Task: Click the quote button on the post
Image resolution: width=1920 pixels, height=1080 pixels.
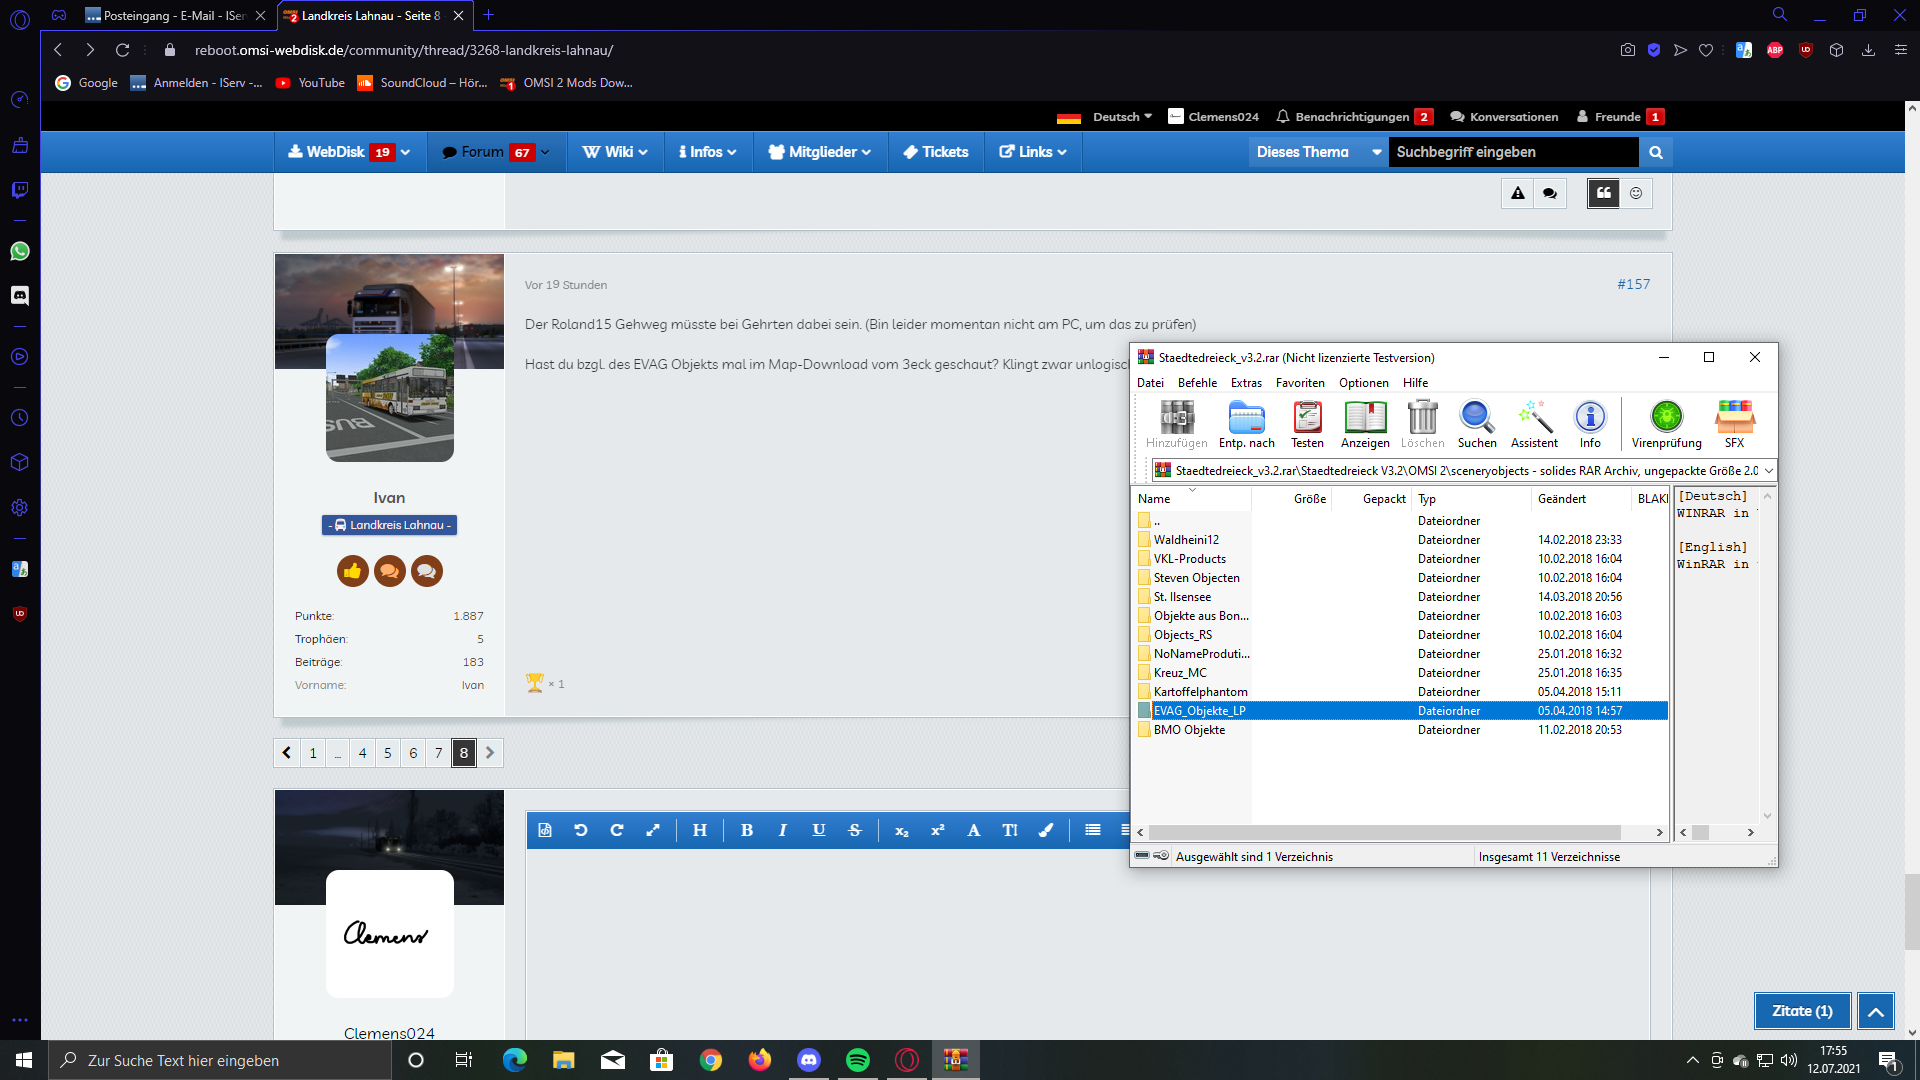Action: click(1603, 193)
